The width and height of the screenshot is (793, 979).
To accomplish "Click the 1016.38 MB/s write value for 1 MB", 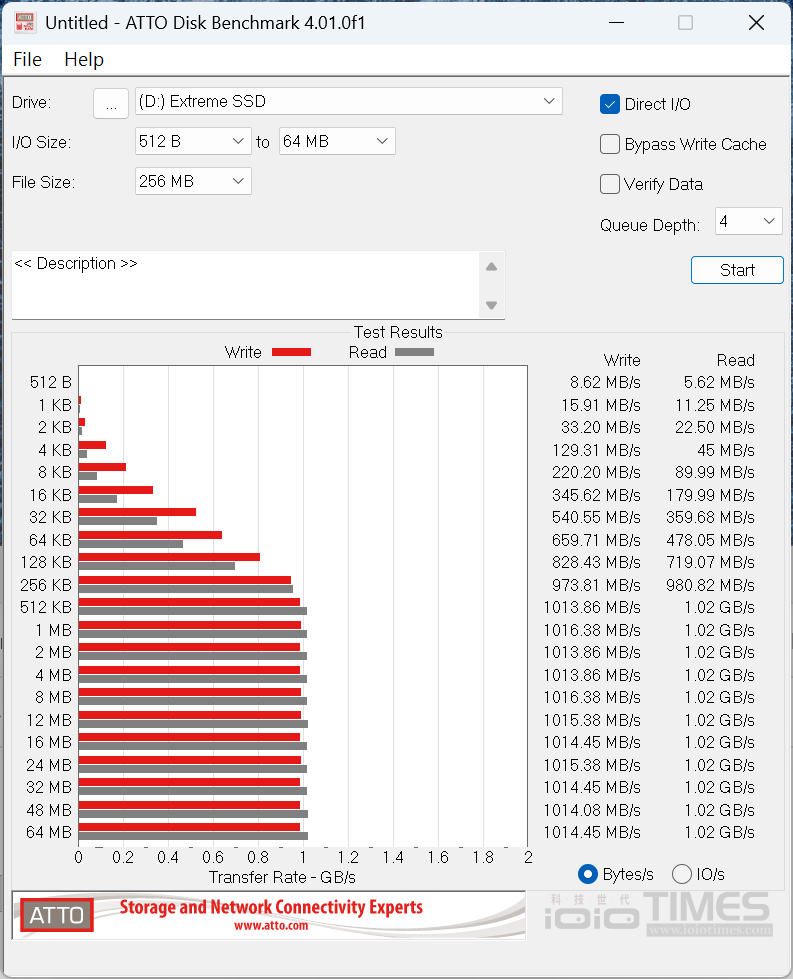I will pyautogui.click(x=592, y=630).
